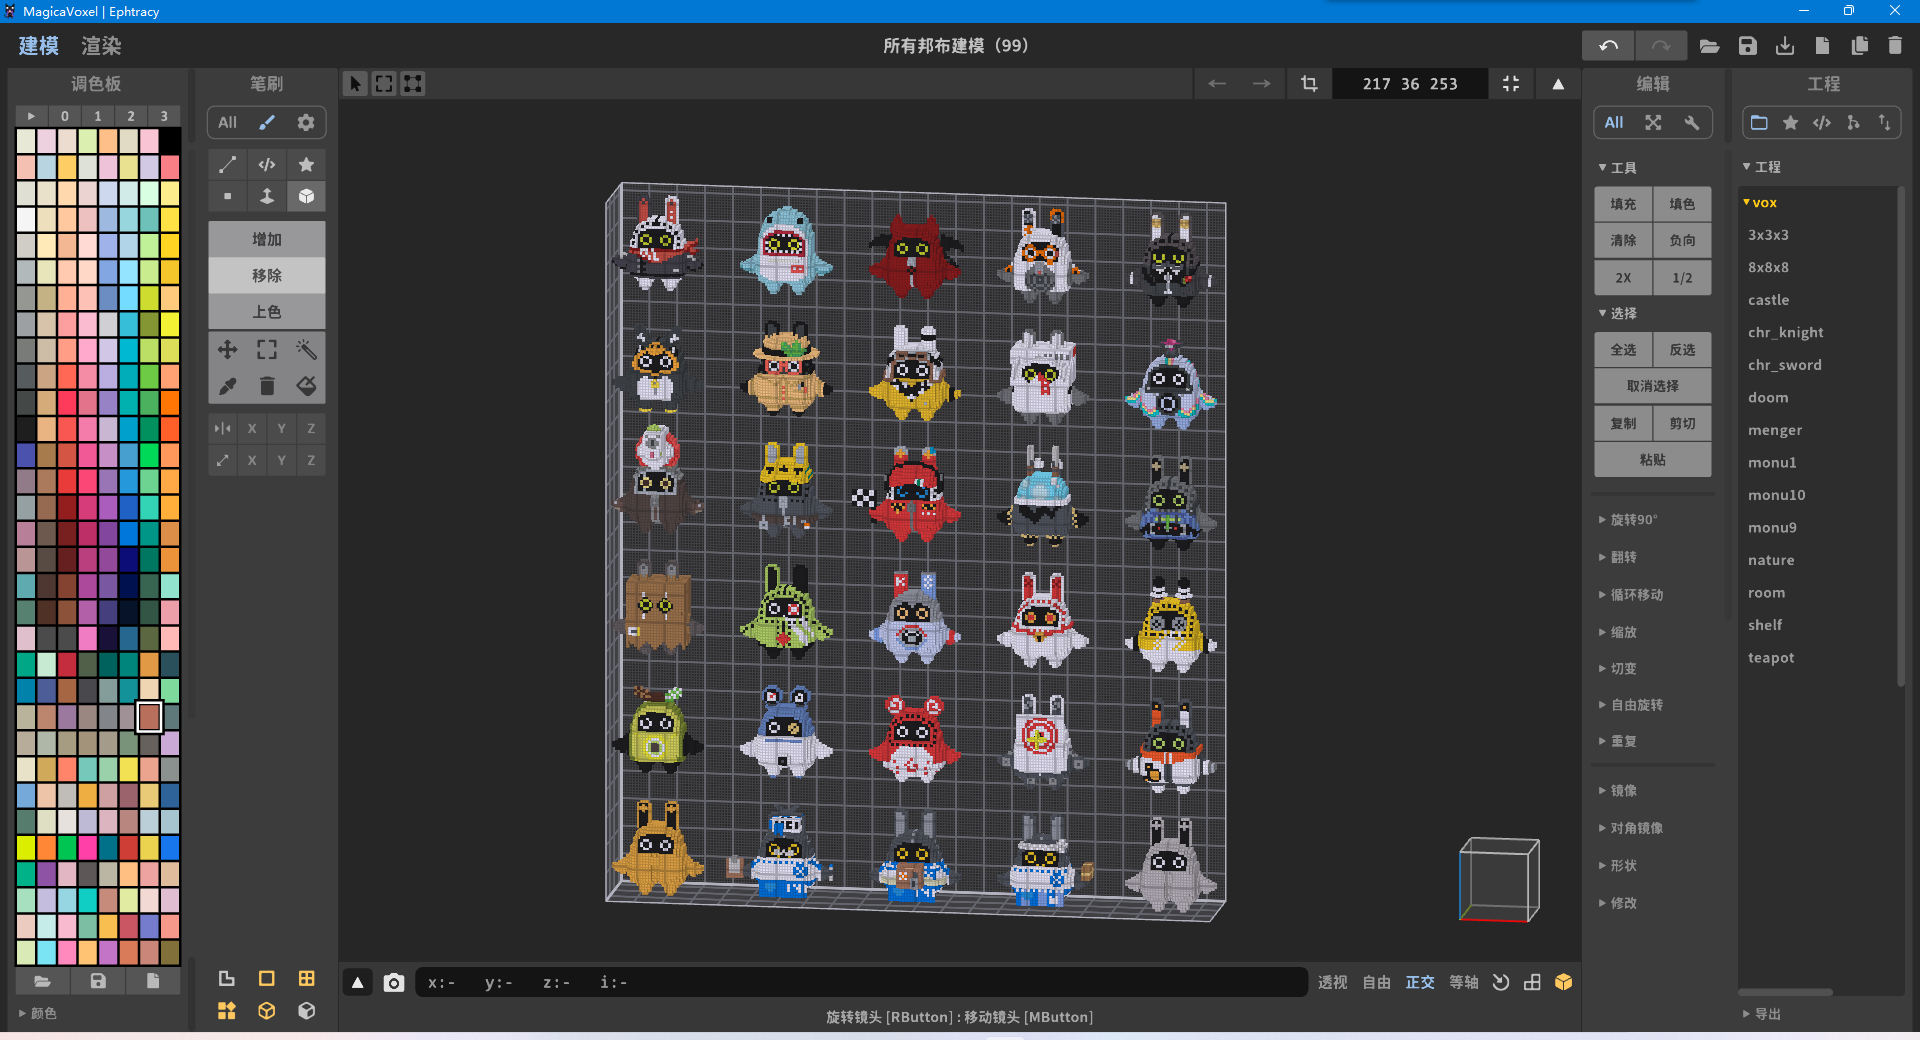This screenshot has width=1920, height=1040.
Task: Open brush settings gear icon
Action: pos(306,122)
